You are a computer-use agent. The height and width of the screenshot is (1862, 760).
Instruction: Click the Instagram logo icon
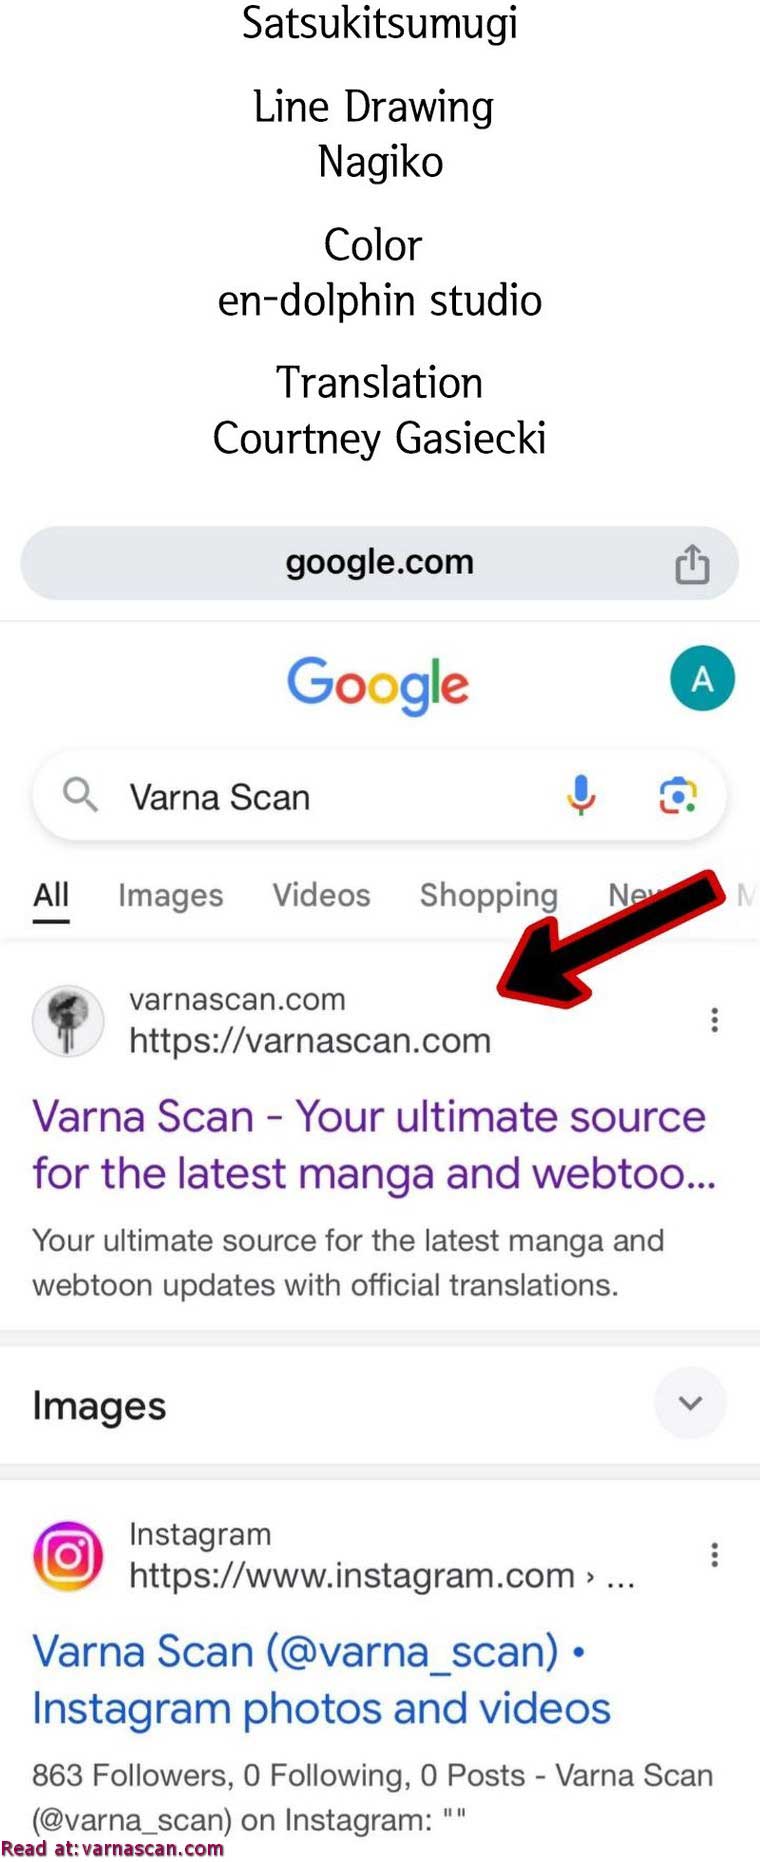pos(68,1556)
